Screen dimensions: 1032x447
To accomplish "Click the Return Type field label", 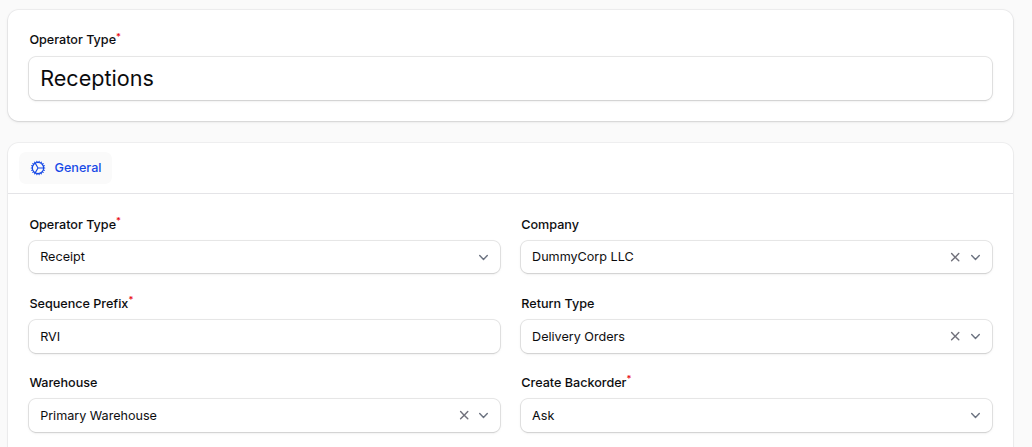I will [558, 304].
